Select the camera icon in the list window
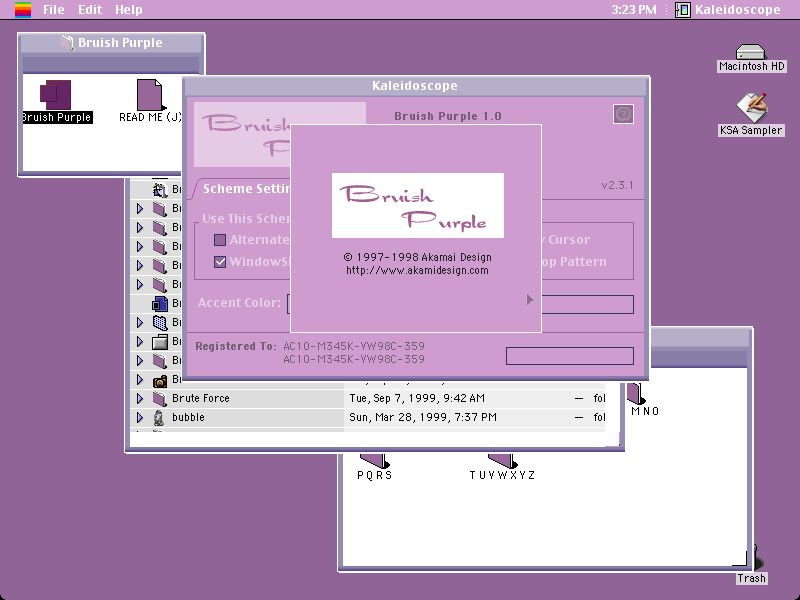Image resolution: width=800 pixels, height=600 pixels. (x=160, y=380)
